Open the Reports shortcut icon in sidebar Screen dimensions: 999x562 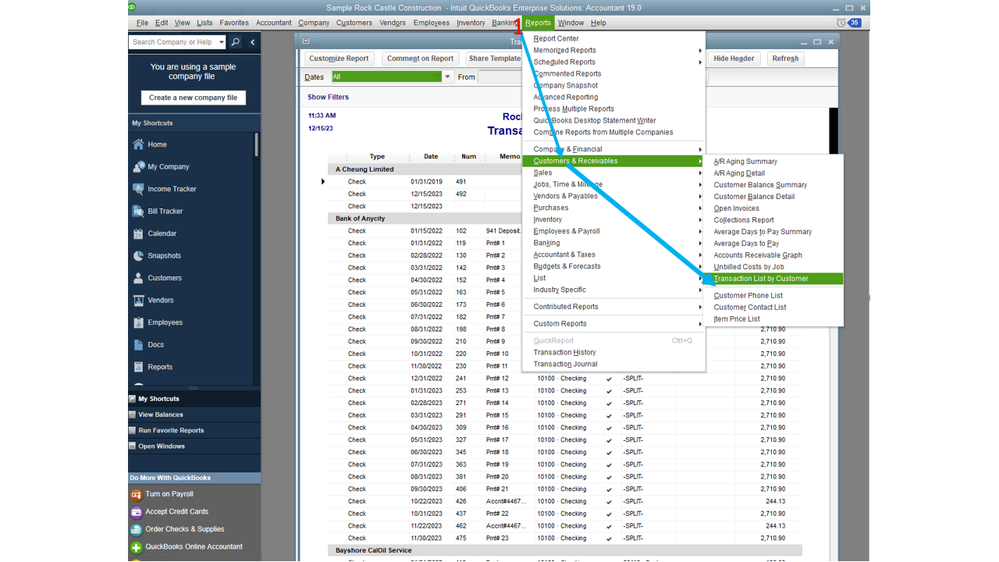coord(138,367)
